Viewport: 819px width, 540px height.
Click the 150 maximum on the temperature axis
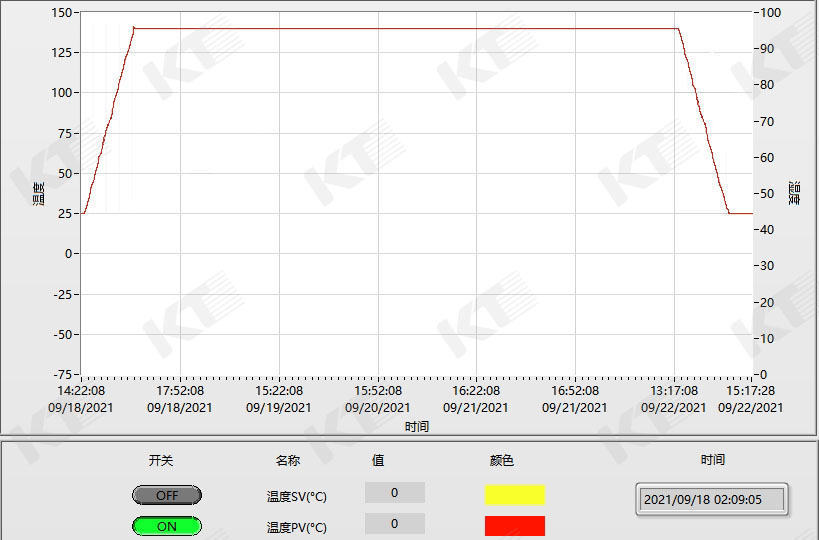click(62, 12)
